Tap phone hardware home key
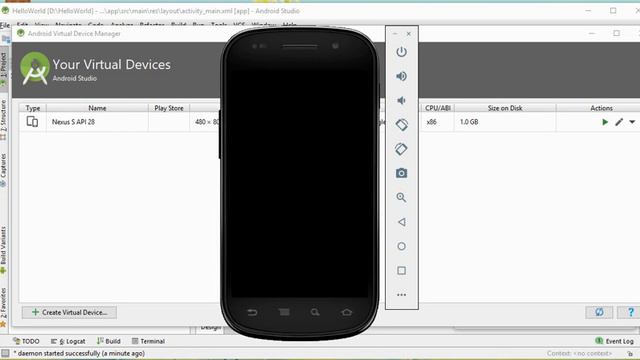640x360 pixels. (346, 312)
